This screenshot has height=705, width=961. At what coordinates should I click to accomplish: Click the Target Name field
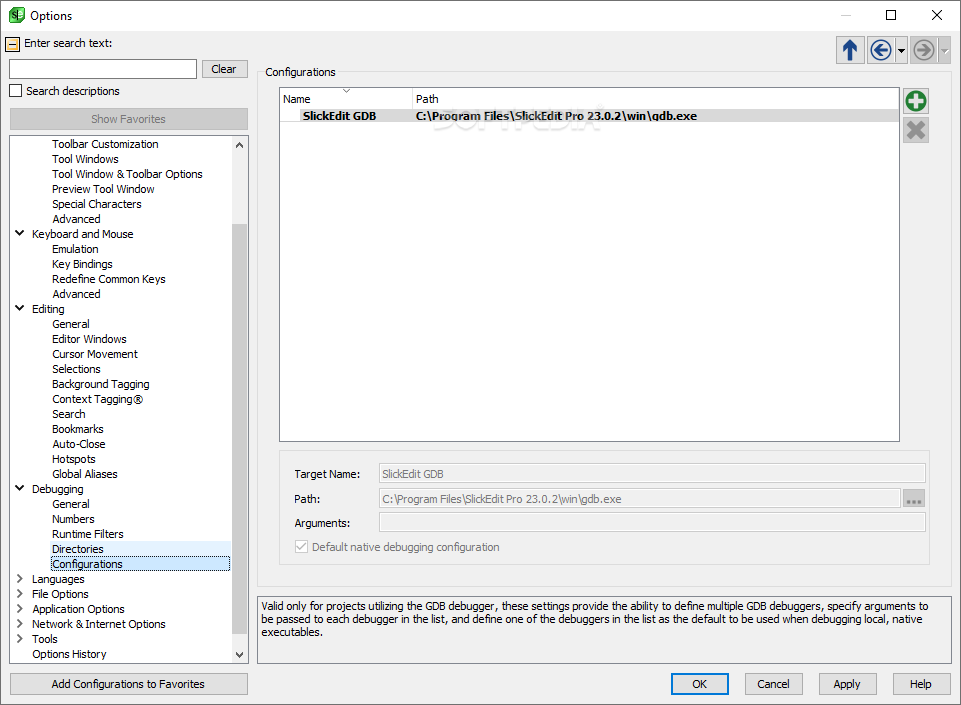coord(652,474)
